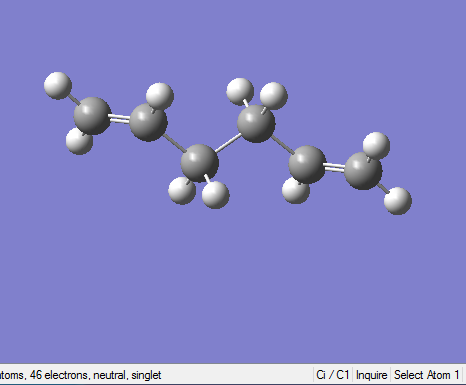Pick the second carbon atom from the left
Viewport: 466px width, 385px height.
(148, 122)
